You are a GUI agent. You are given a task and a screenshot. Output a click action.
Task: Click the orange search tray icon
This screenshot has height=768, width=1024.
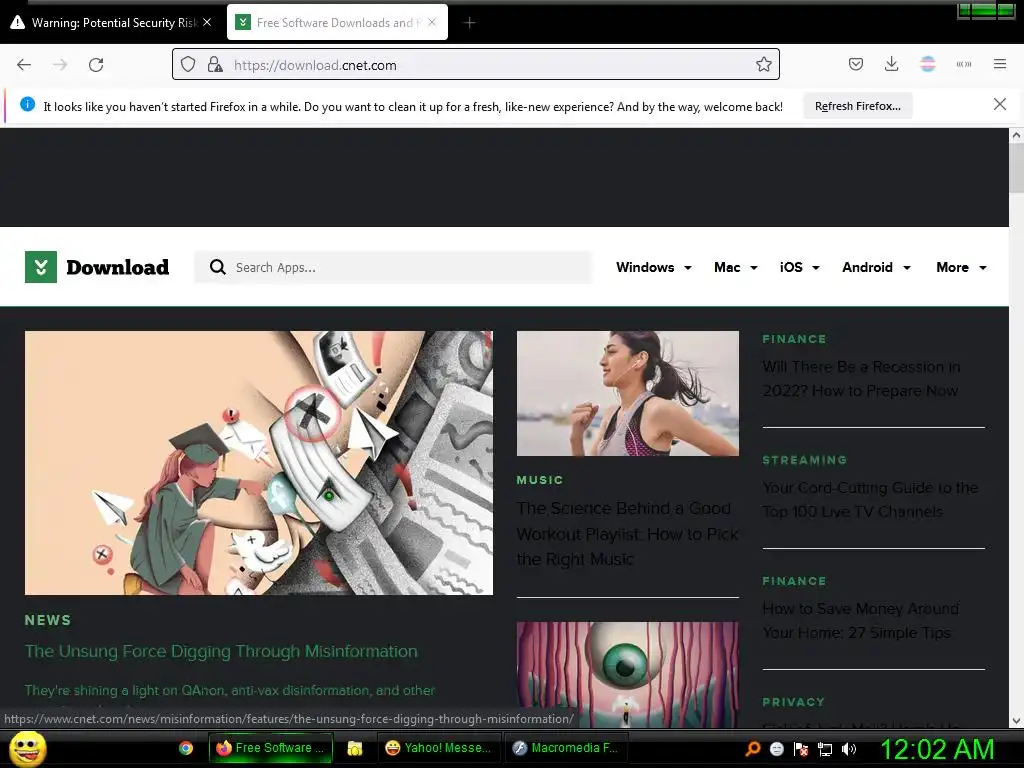click(753, 748)
